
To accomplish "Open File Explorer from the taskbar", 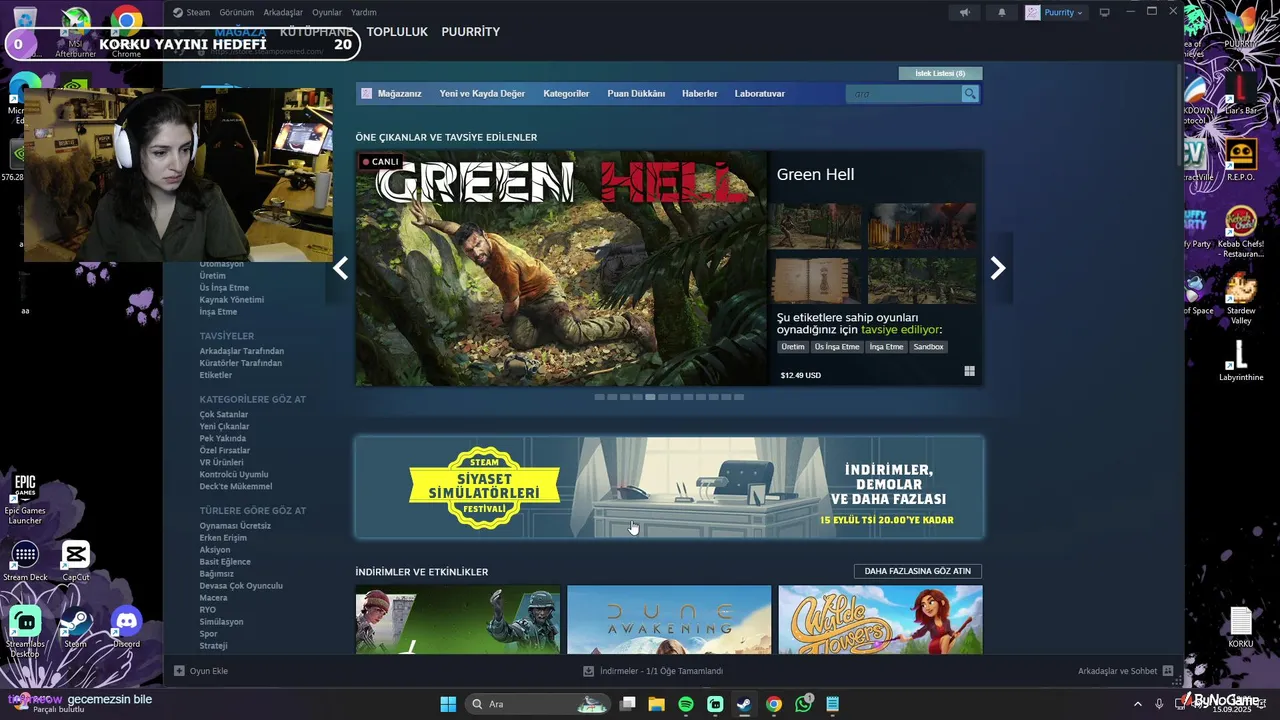I will [657, 704].
